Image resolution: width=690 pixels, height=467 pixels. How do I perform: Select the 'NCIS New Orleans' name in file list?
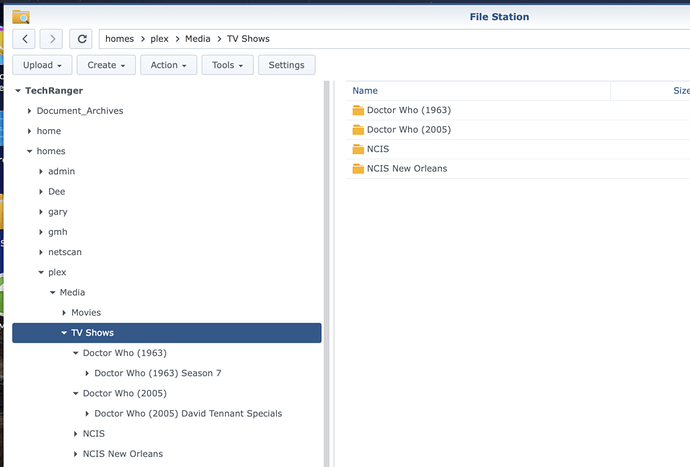[x=407, y=168]
